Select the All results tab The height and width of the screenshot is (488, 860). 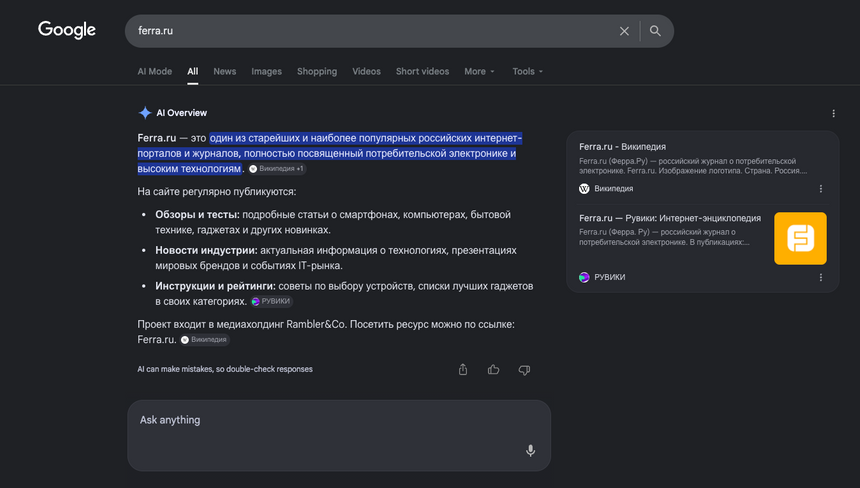[x=193, y=71]
